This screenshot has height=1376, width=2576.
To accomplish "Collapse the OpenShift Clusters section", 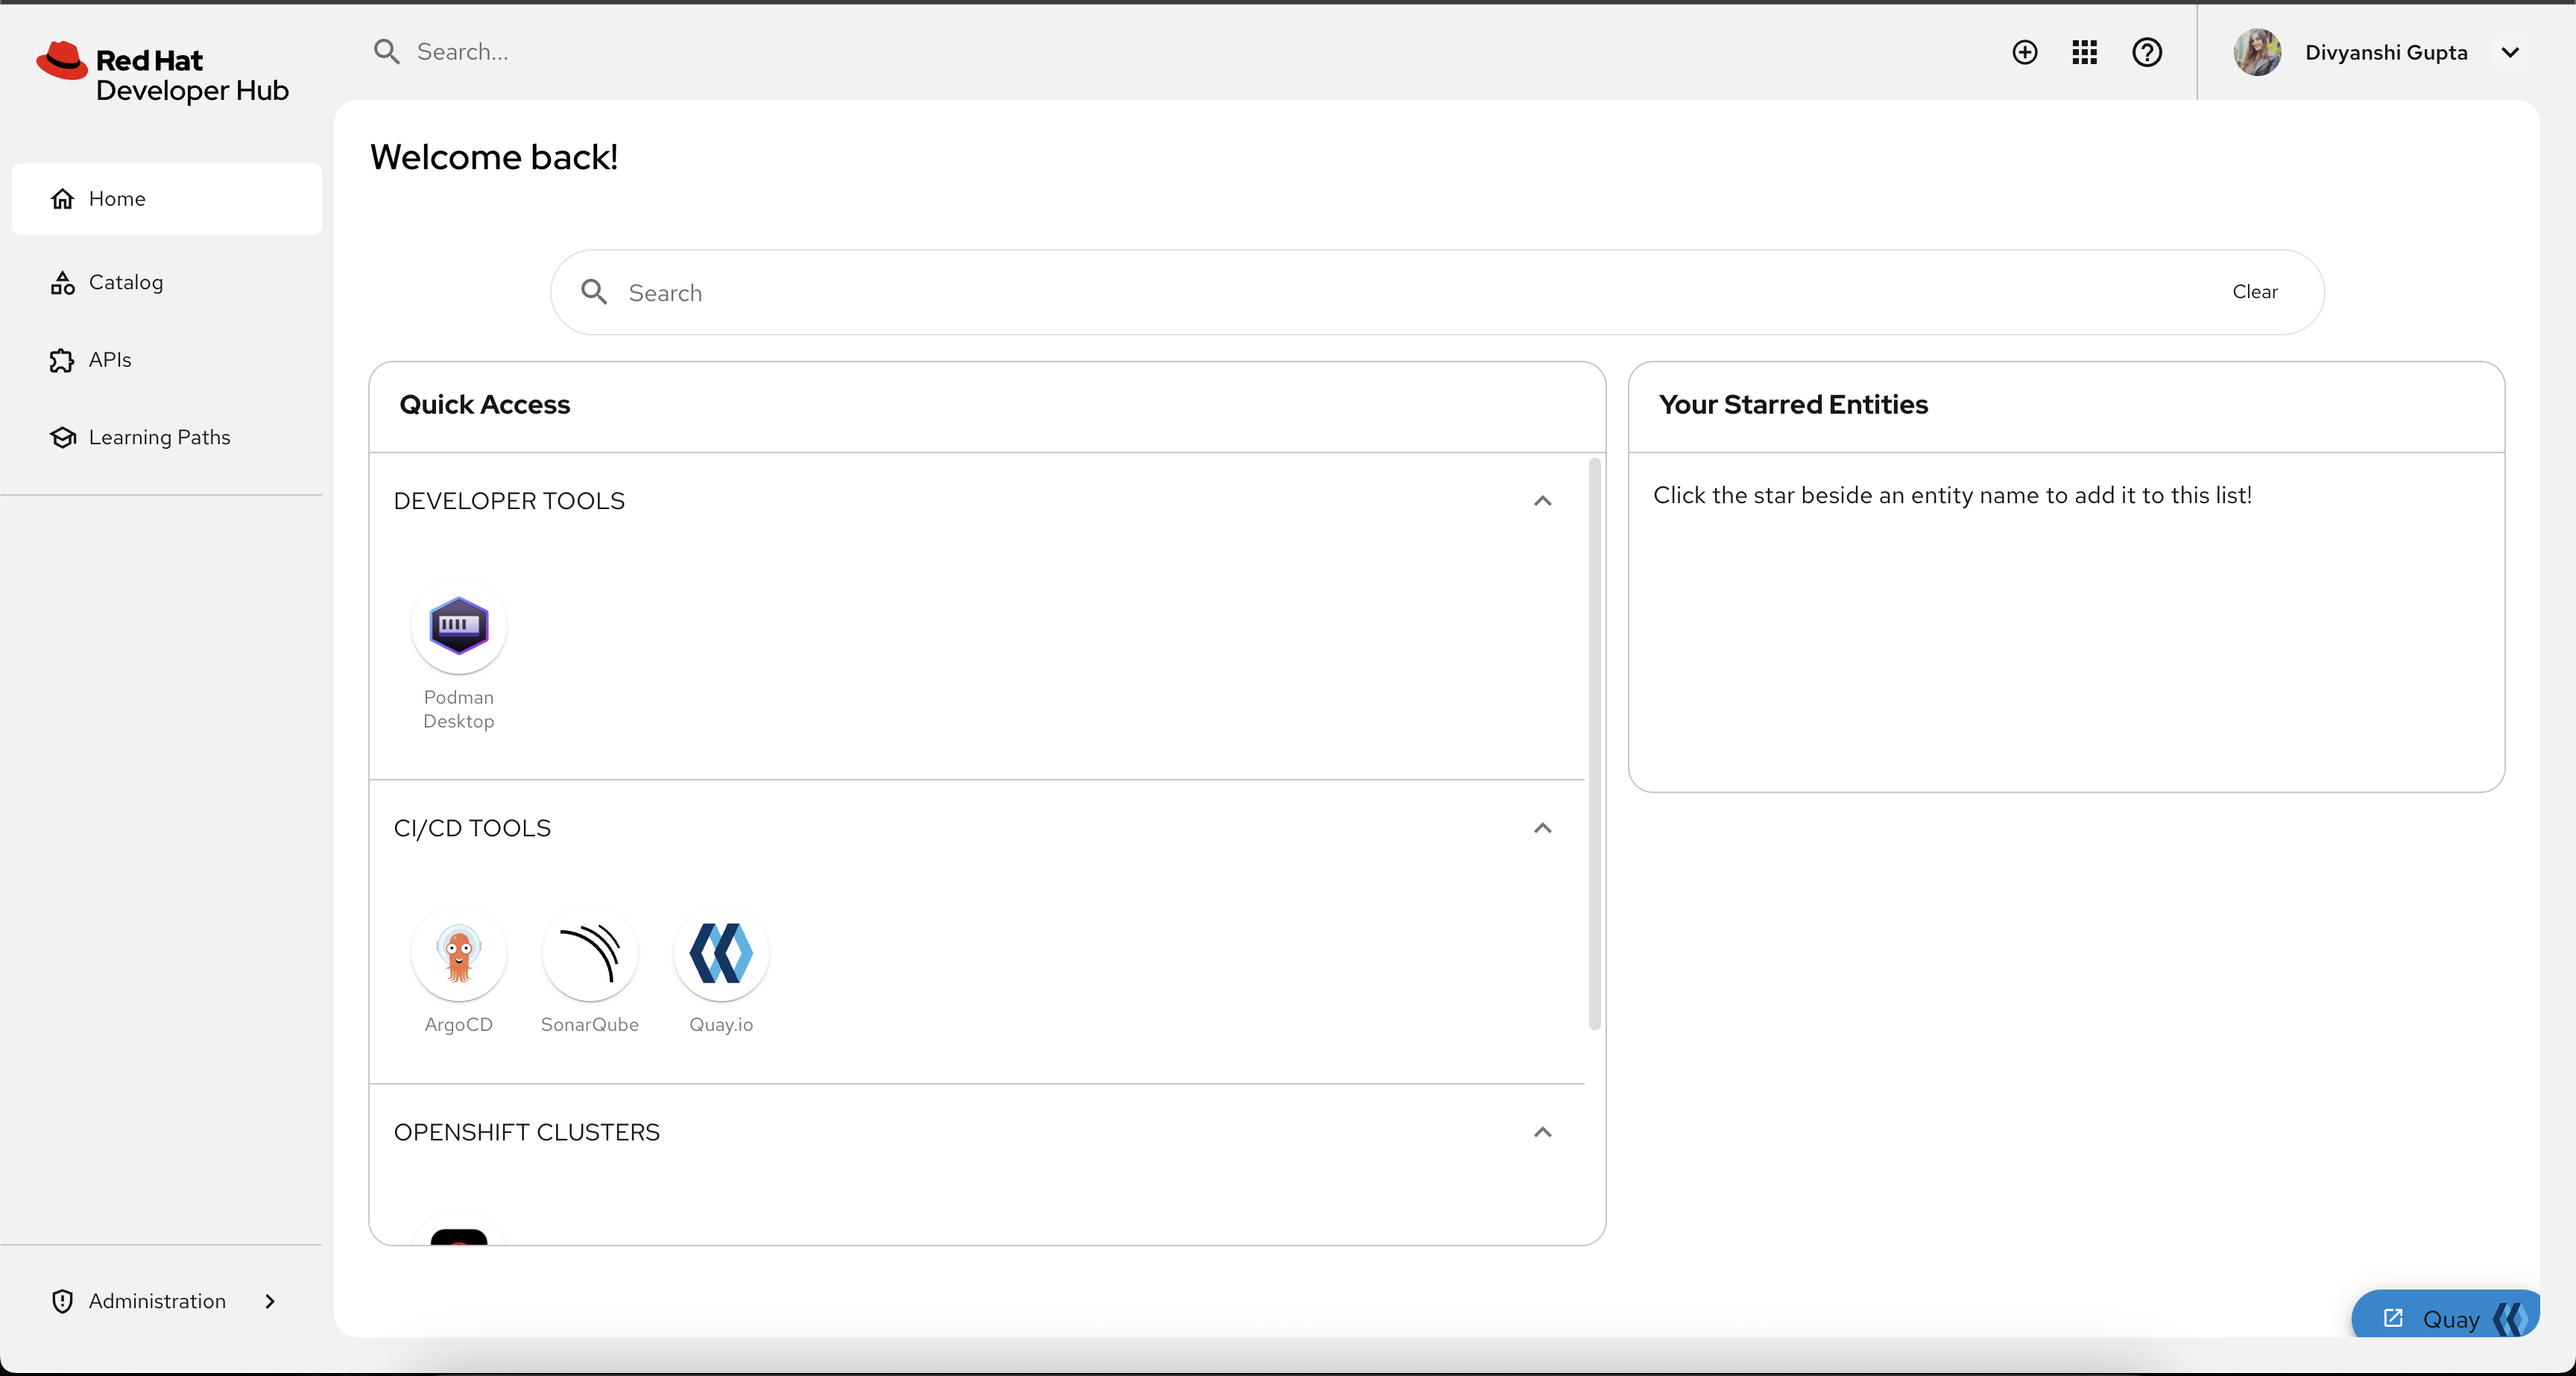I will [1542, 1132].
